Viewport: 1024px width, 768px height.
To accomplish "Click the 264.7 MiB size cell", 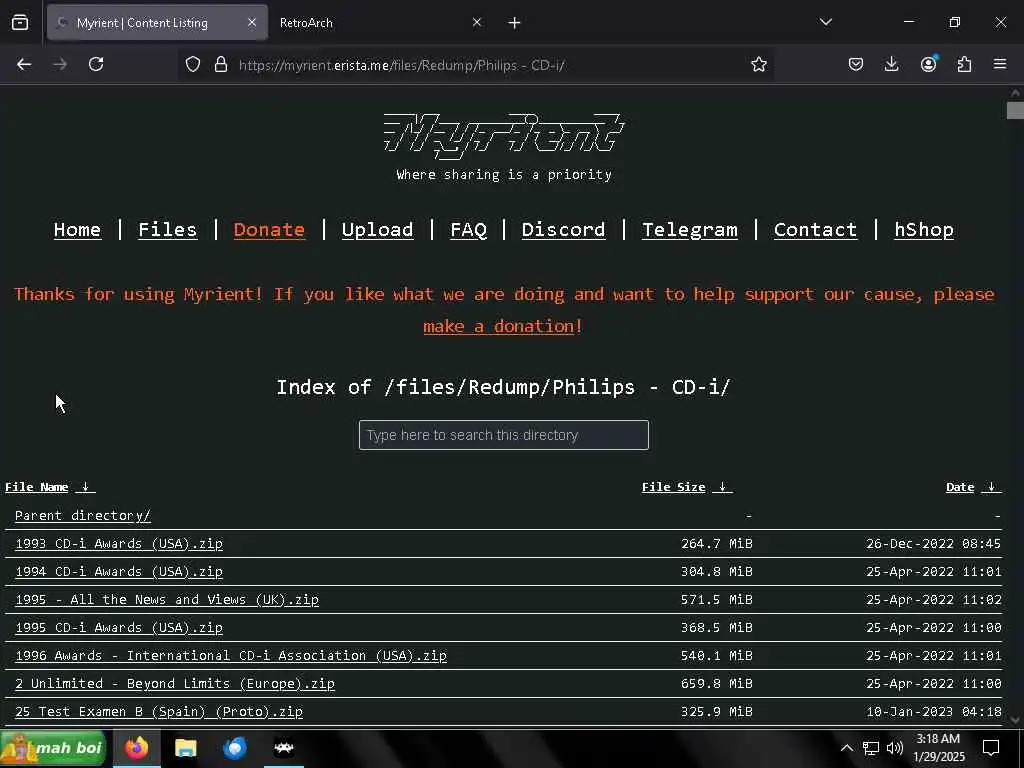I will click(716, 543).
